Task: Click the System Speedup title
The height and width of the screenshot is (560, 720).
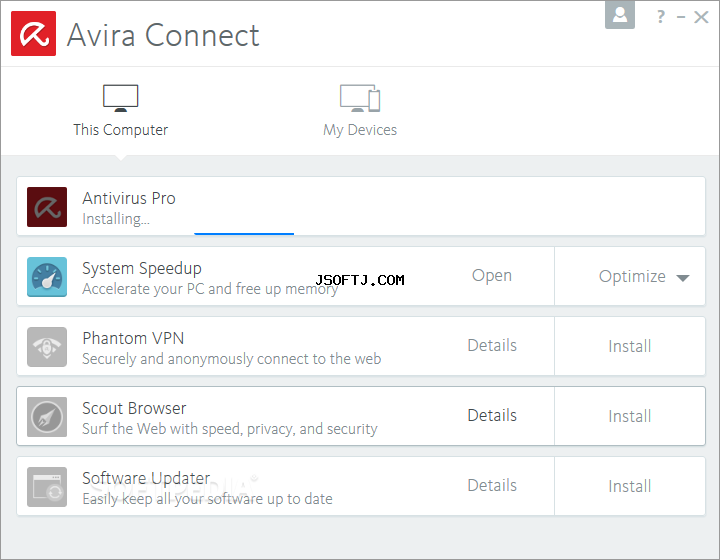Action: click(142, 269)
